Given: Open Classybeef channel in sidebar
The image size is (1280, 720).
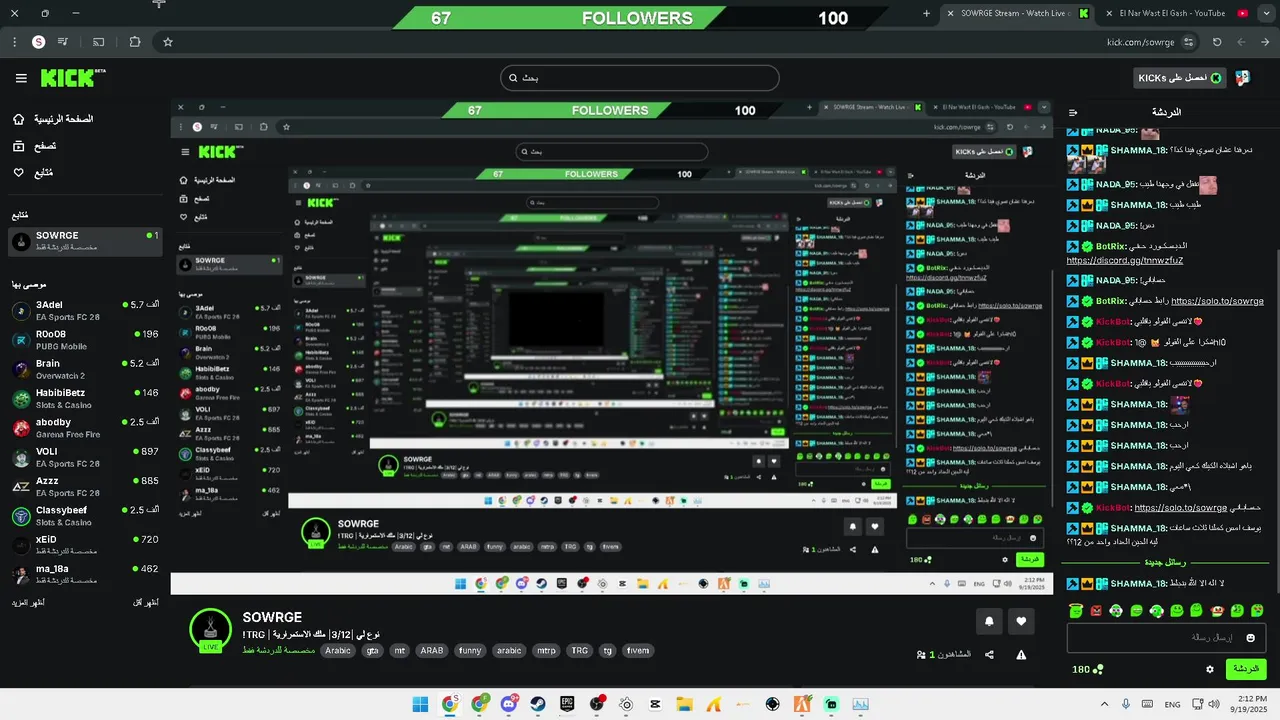Looking at the screenshot, I should (x=85, y=516).
